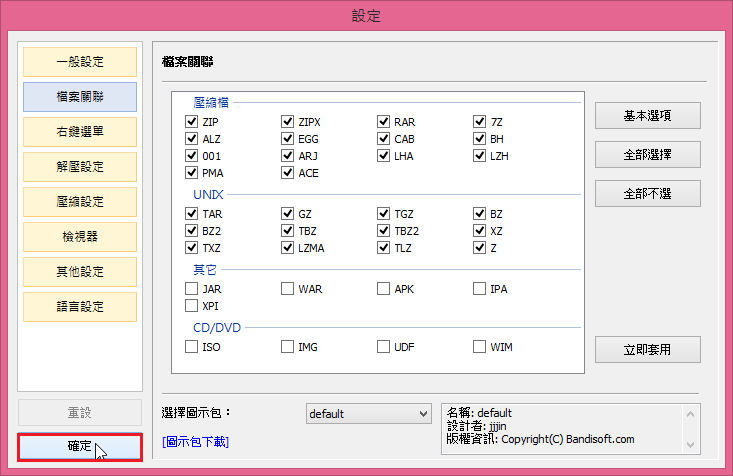
Task: Switch to 其他設定 tab
Action: 80,272
